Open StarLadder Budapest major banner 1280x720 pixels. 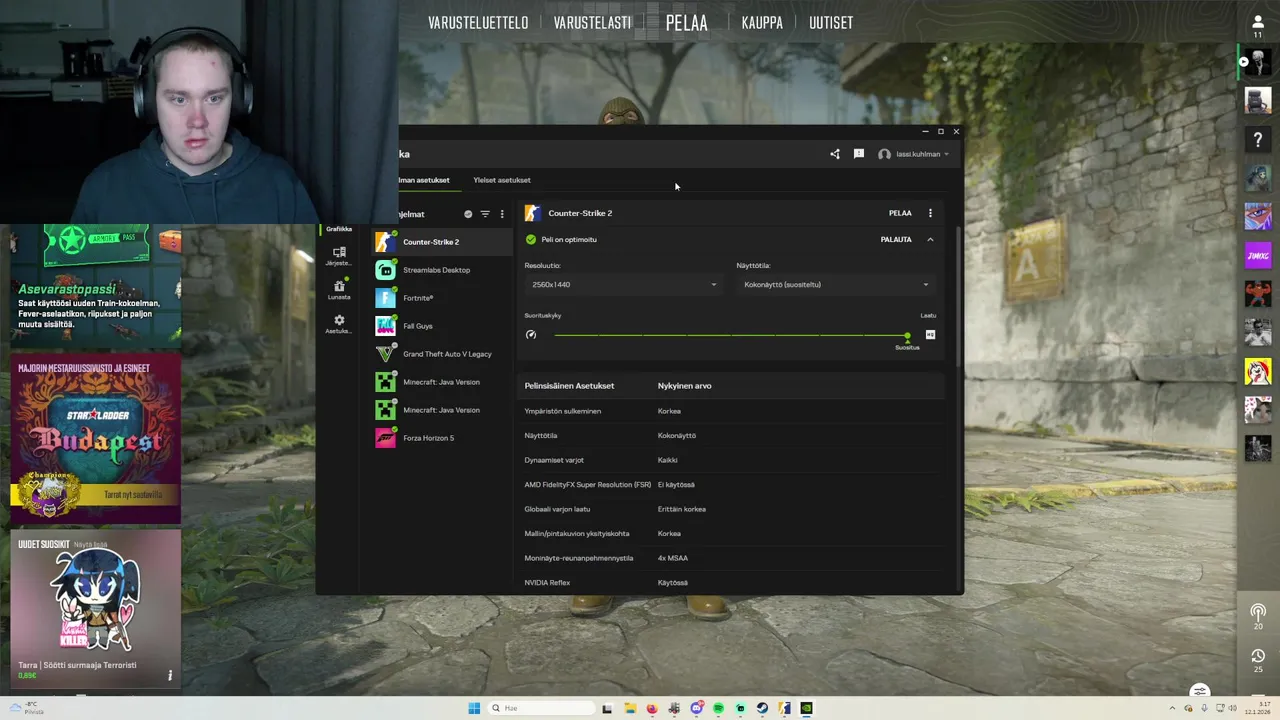[96, 439]
